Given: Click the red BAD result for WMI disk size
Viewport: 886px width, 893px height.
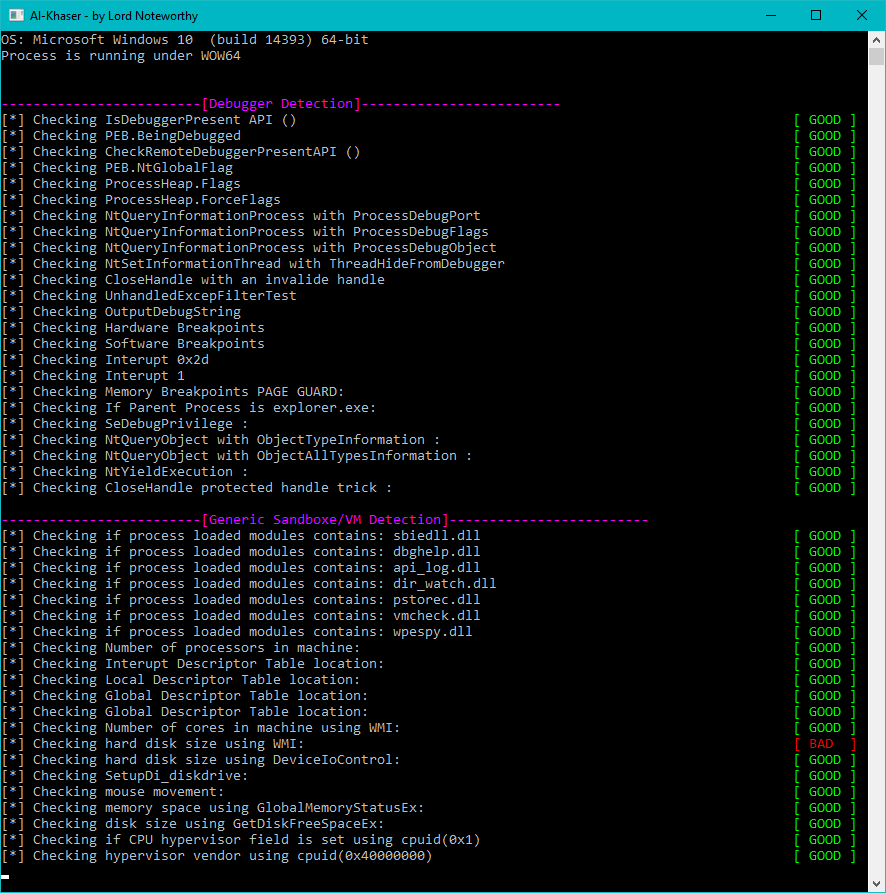Looking at the screenshot, I should click(x=825, y=744).
